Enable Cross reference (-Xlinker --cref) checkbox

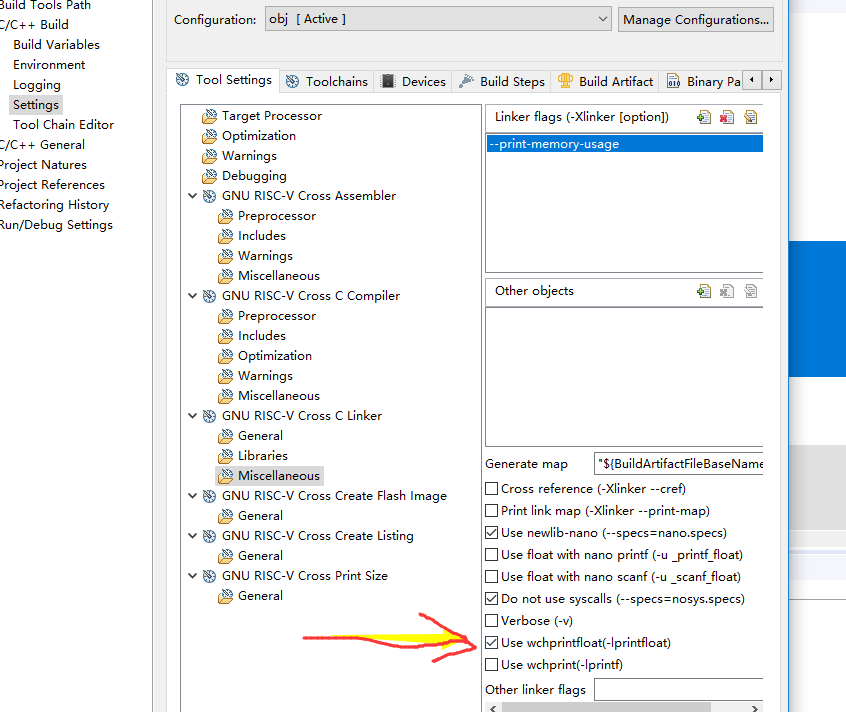click(x=491, y=489)
